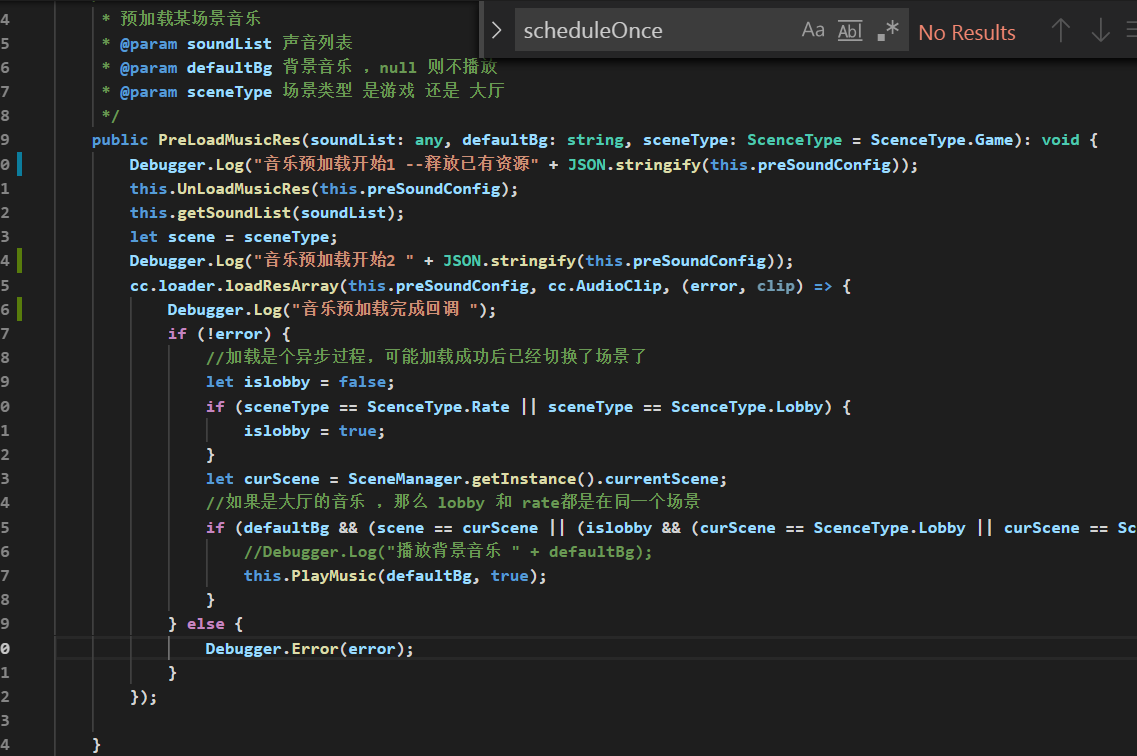This screenshot has width=1137, height=756.
Task: Click "UnLoadMusicRes" method call
Action: point(244,189)
